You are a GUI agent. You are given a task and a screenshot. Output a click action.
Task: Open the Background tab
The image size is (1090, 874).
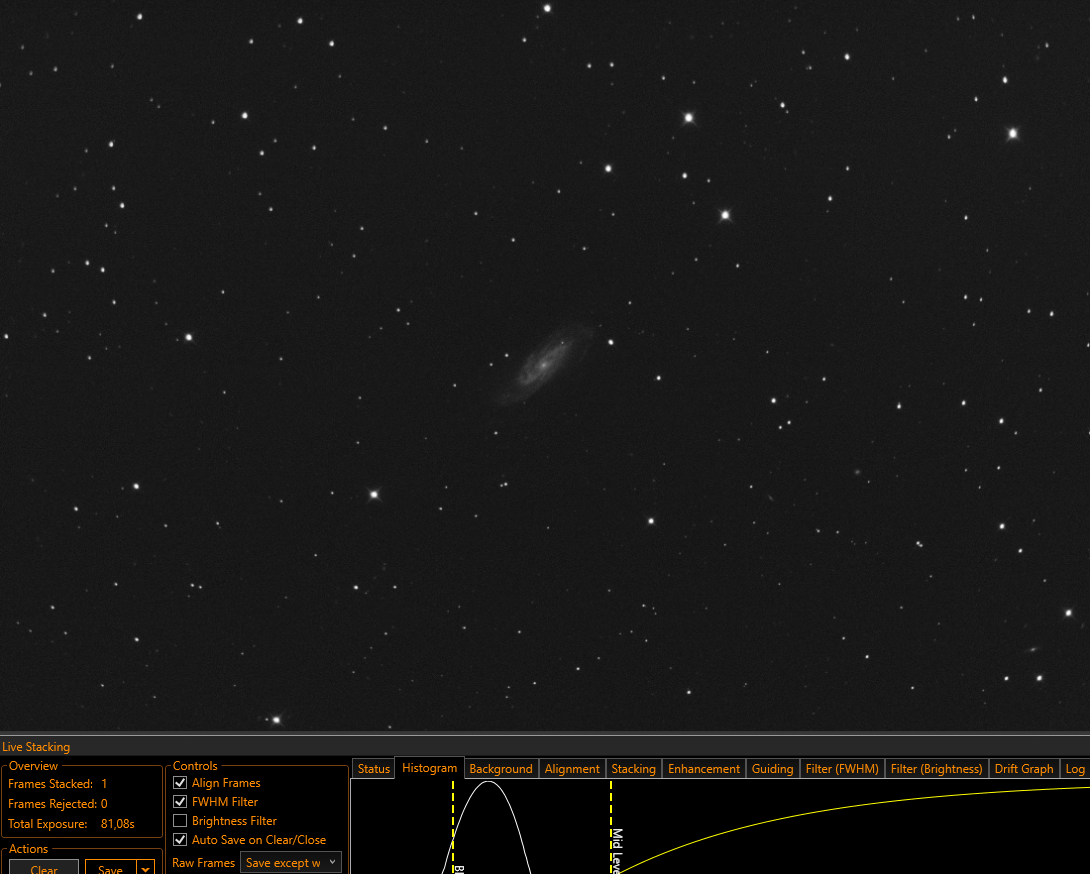[501, 769]
